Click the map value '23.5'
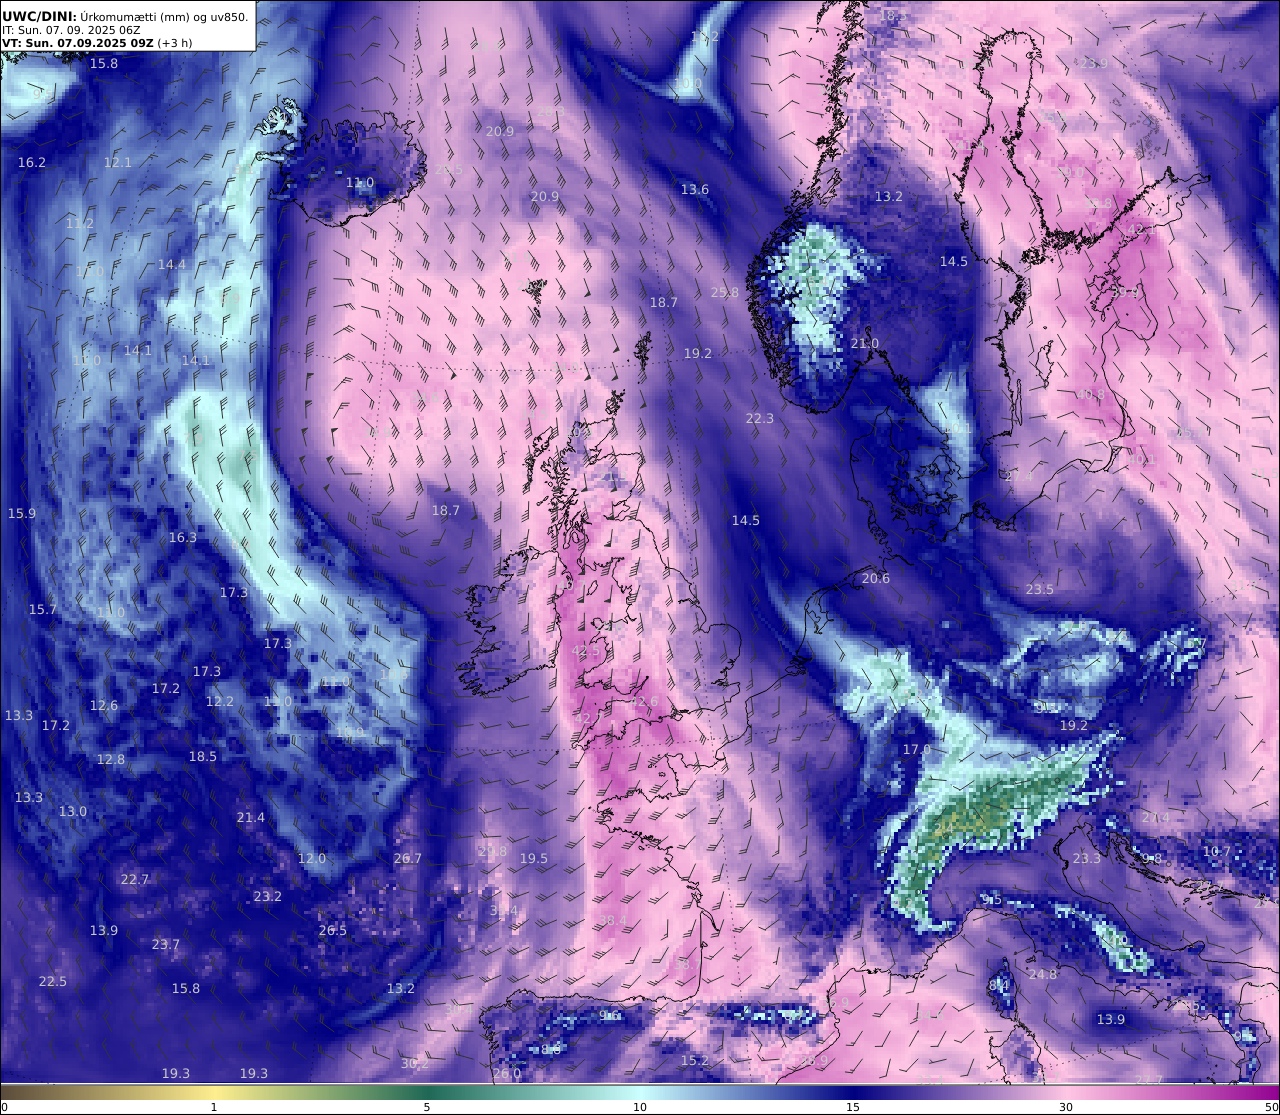 pyautogui.click(x=1040, y=589)
